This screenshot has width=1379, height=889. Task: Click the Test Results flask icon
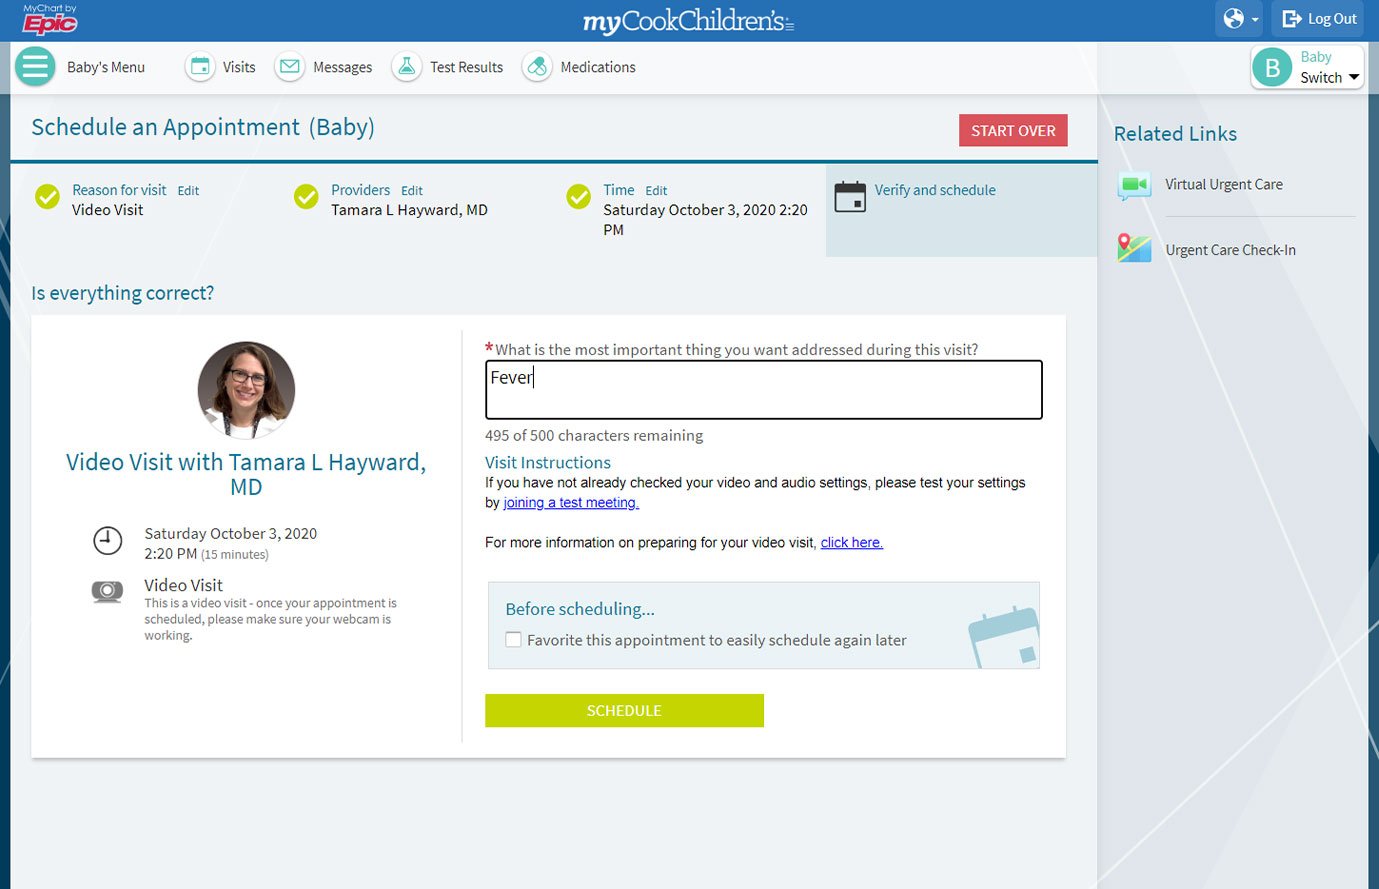[x=406, y=67]
